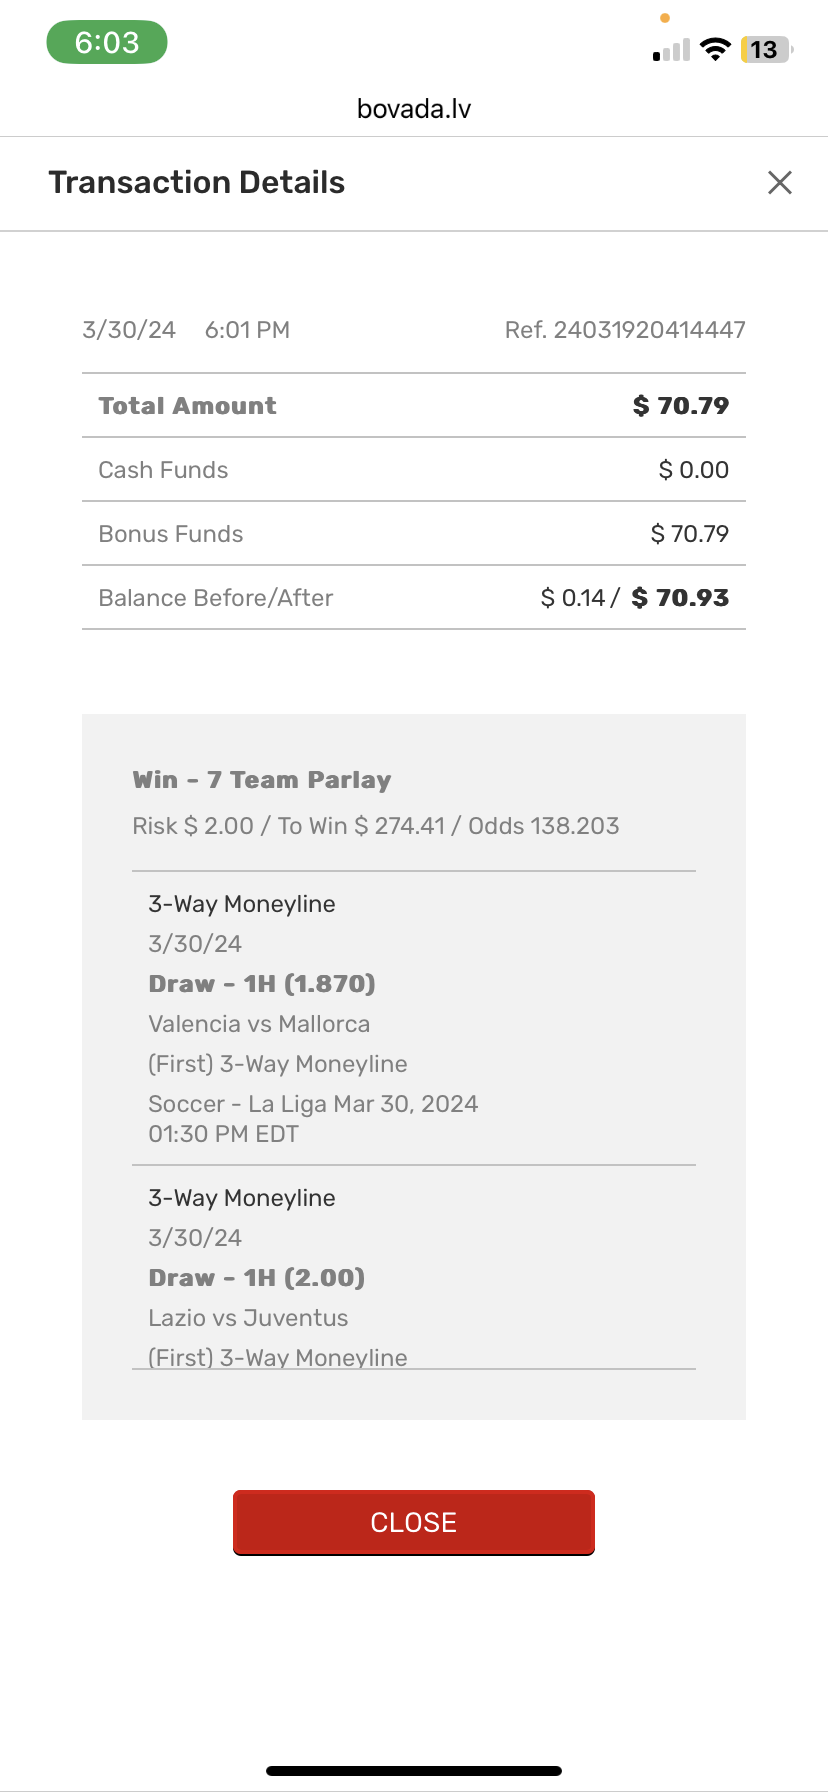Tap the Draw - 1H (1.870) selection
828x1792 pixels.
262,984
